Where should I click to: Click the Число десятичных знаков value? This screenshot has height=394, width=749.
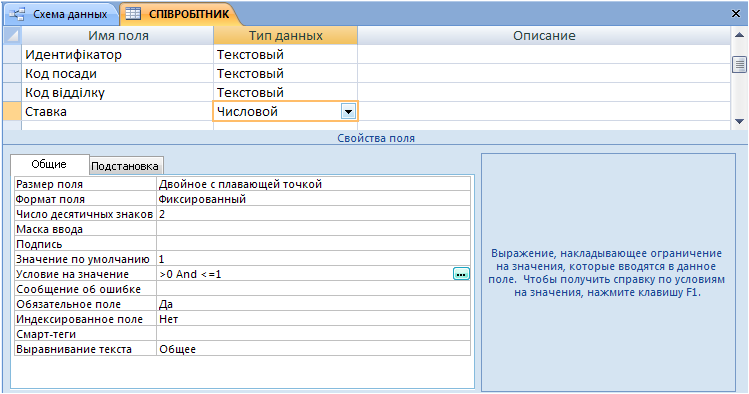click(313, 214)
